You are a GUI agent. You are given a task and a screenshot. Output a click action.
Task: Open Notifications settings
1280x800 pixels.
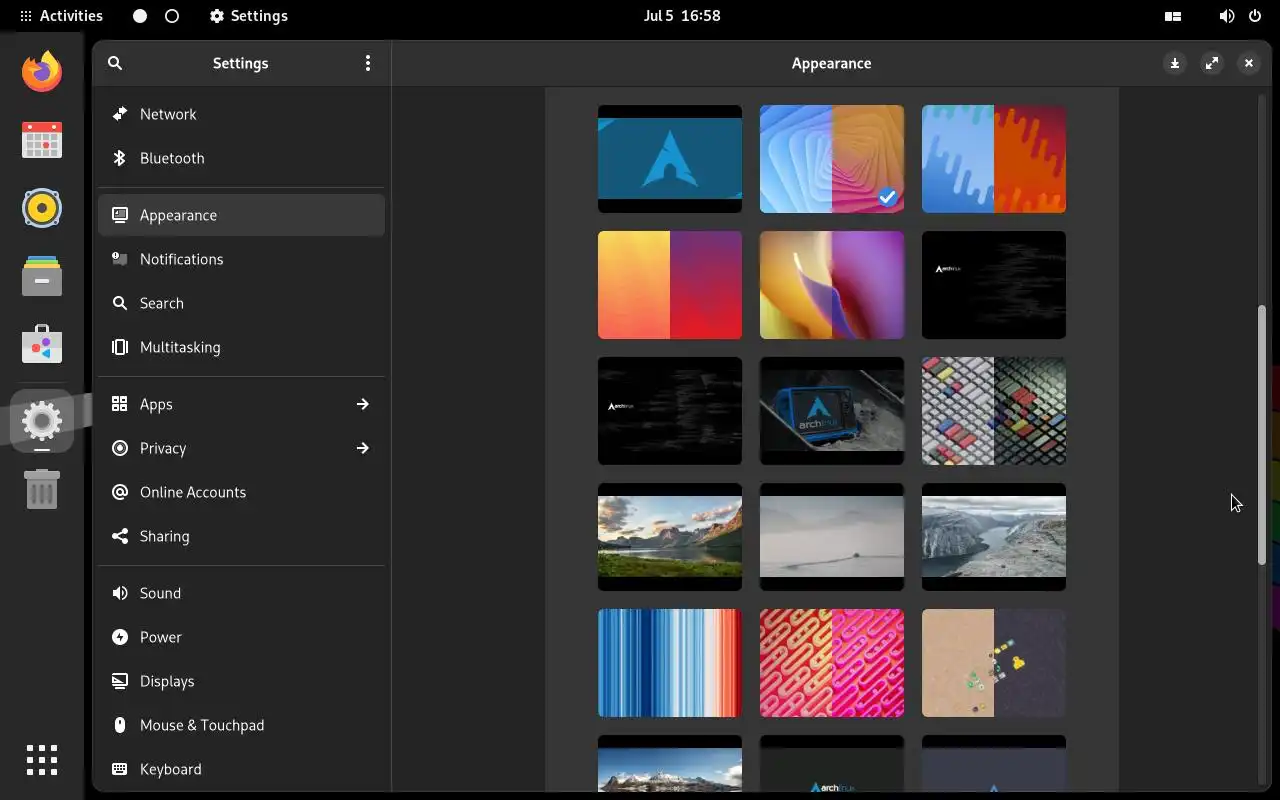click(x=241, y=259)
